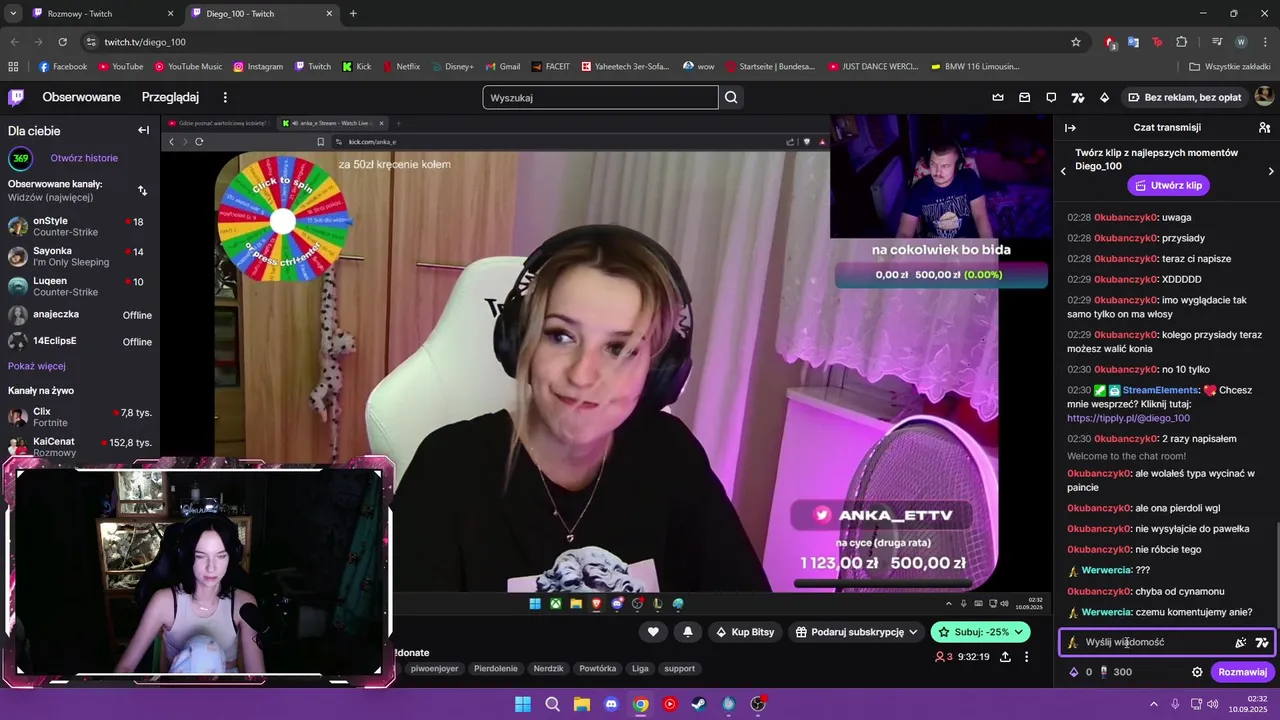Open chat settings gear icon
Image resolution: width=1280 pixels, height=720 pixels.
(1197, 672)
